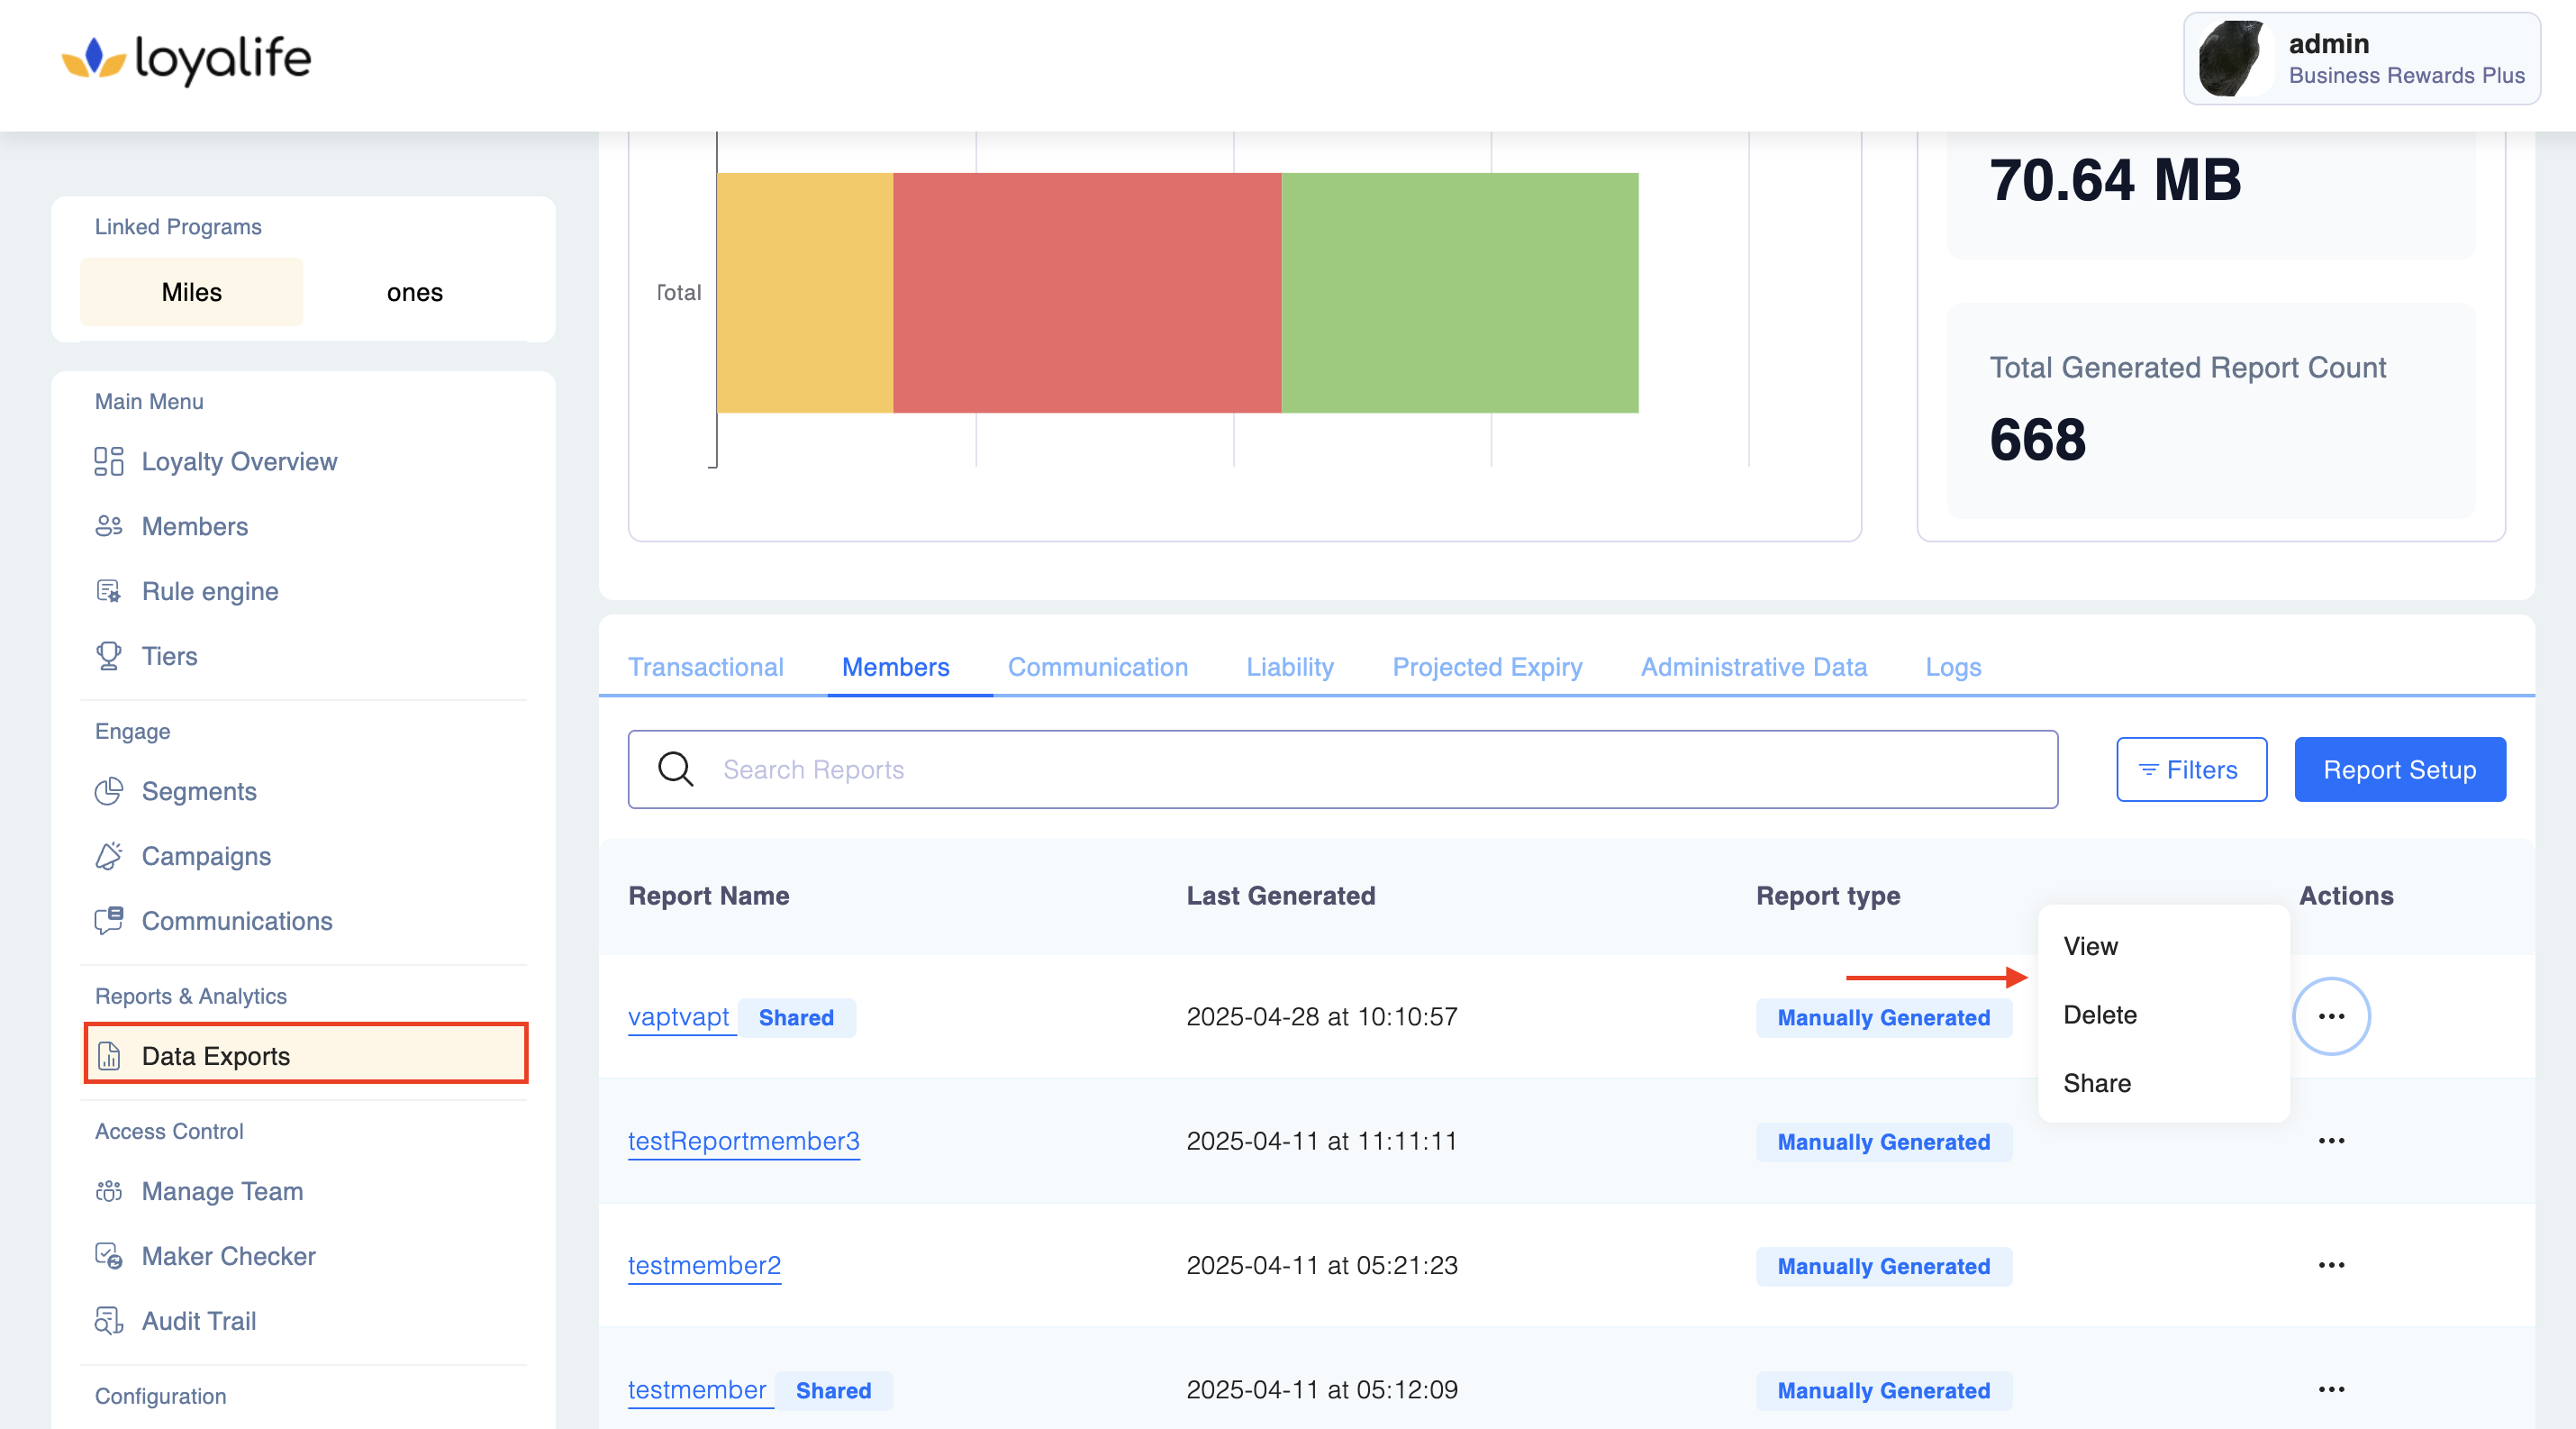Viewport: 2576px width, 1429px height.
Task: Click the Communications chat icon
Action: point(108,920)
